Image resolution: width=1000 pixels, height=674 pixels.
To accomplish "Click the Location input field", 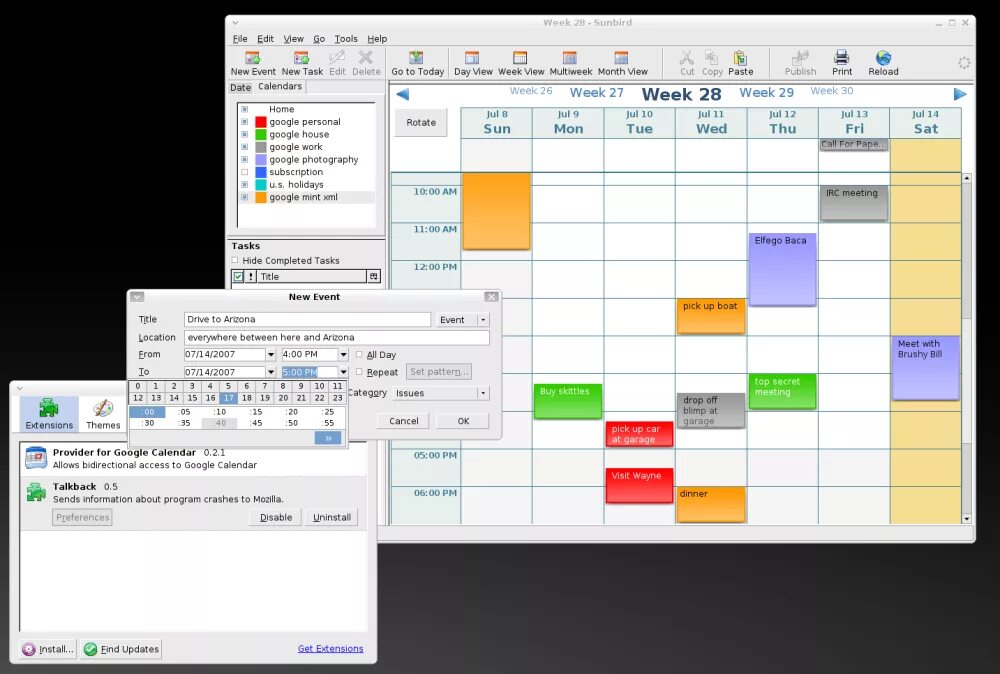I will [x=337, y=337].
